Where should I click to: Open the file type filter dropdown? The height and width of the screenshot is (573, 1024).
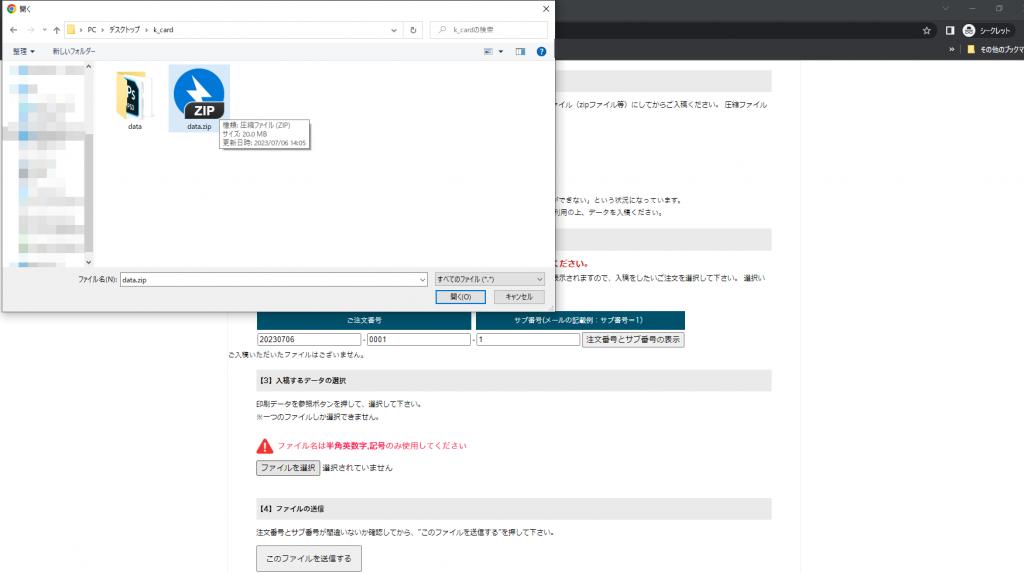pyautogui.click(x=489, y=279)
